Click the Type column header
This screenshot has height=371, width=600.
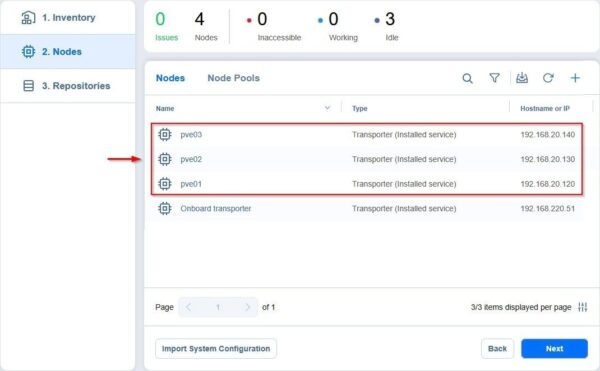(360, 109)
